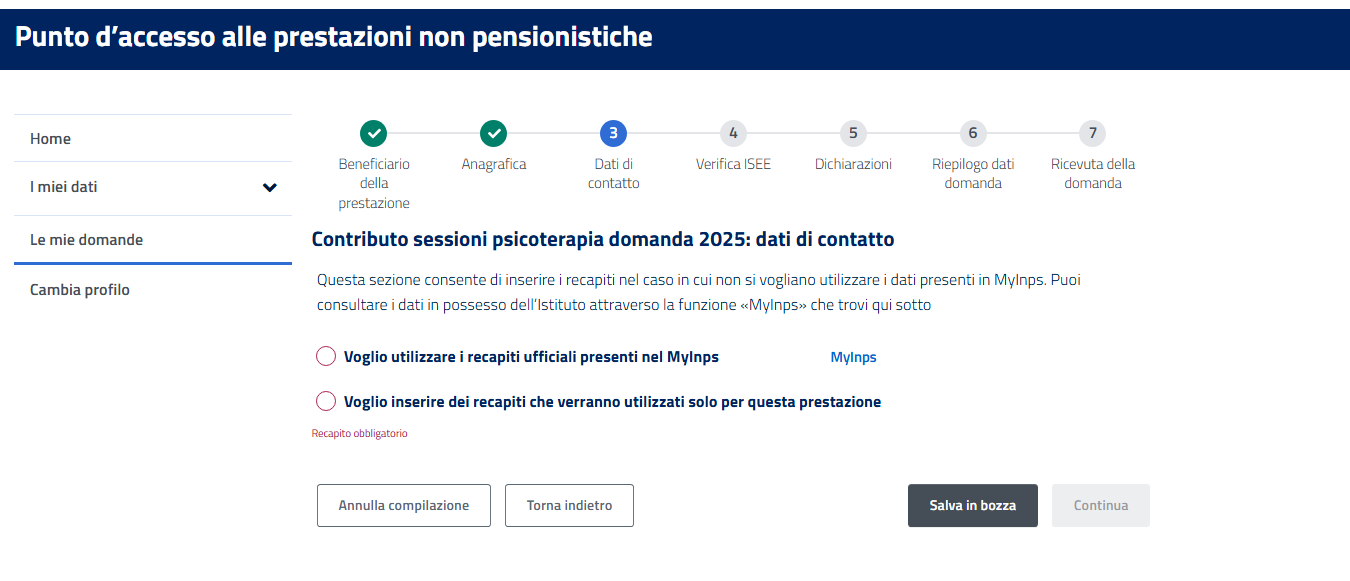Click step 3 Dati di contatto circle

(x=613, y=133)
